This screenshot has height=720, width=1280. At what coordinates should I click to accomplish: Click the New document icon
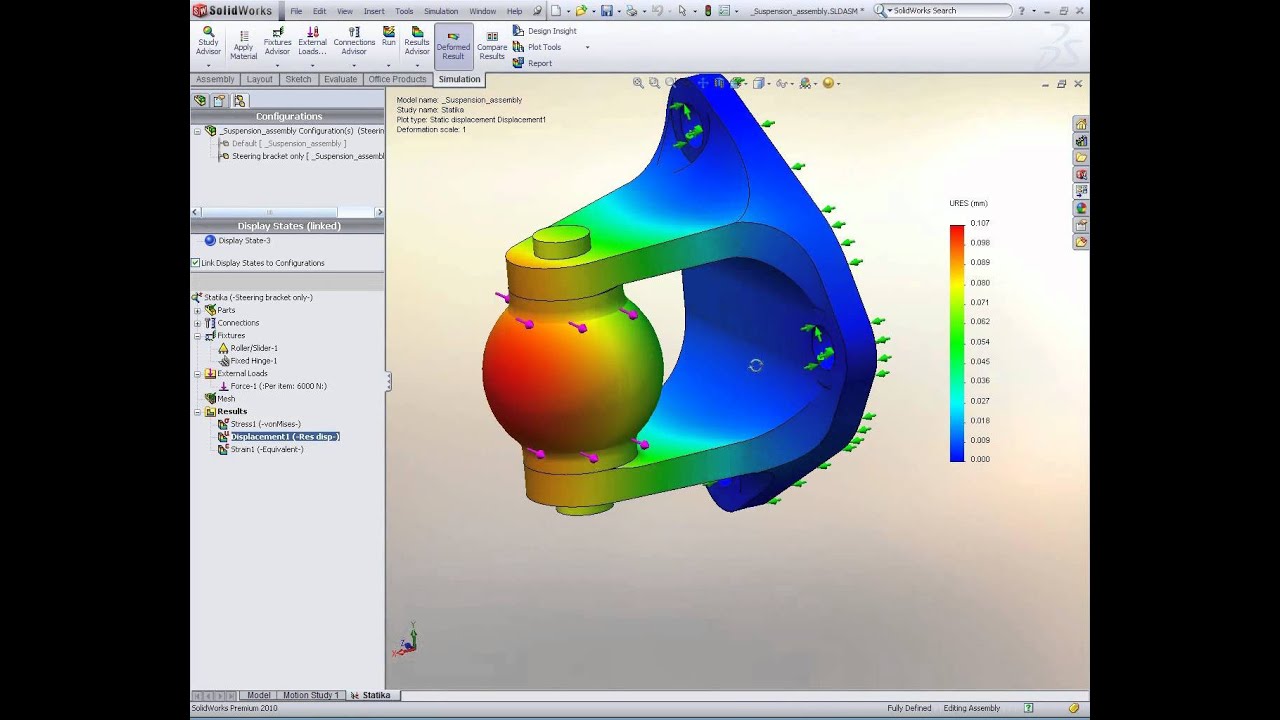tap(556, 11)
